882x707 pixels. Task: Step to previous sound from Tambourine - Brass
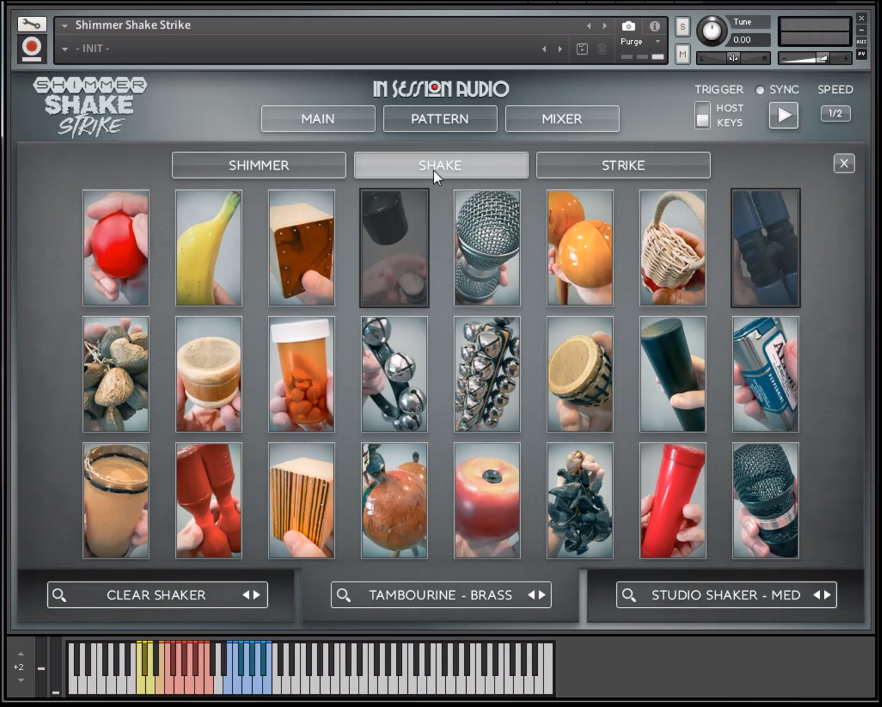[x=531, y=595]
